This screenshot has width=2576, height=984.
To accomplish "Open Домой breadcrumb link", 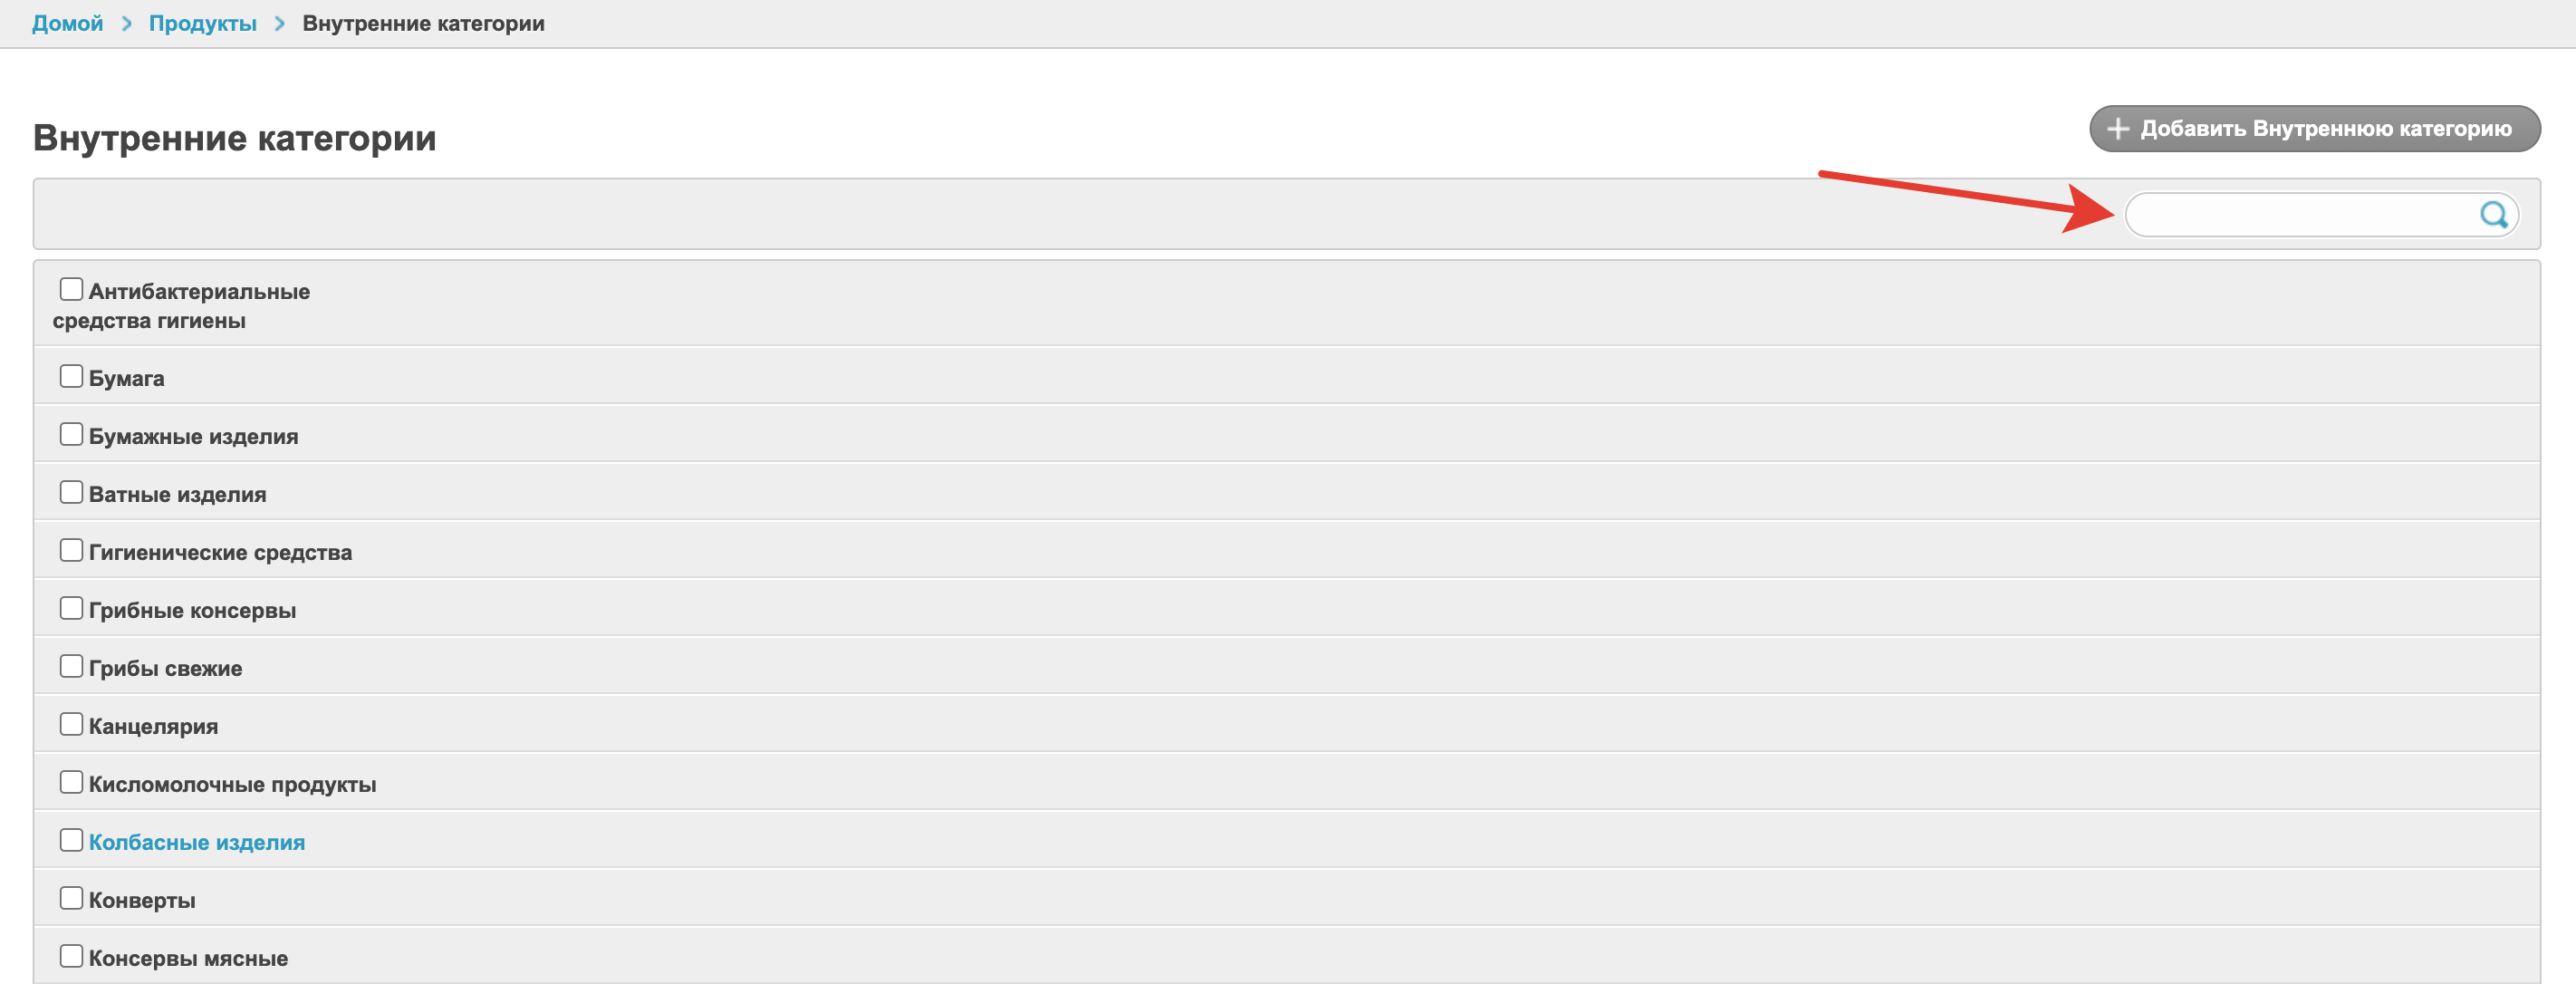I will [x=67, y=23].
